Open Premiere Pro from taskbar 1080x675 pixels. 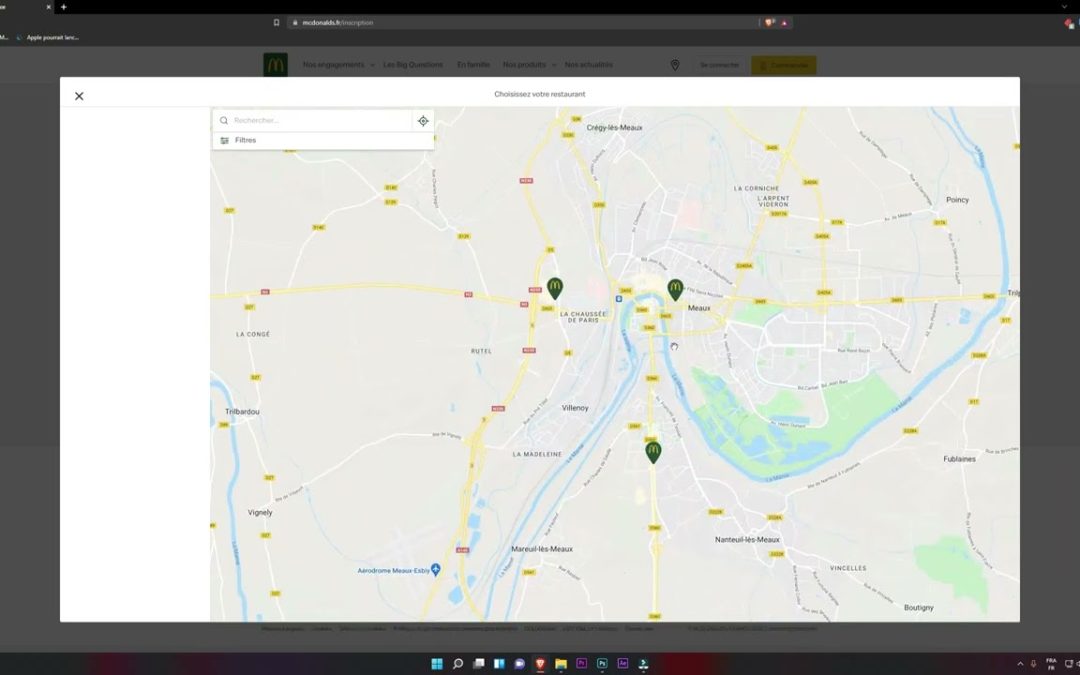[x=581, y=663]
